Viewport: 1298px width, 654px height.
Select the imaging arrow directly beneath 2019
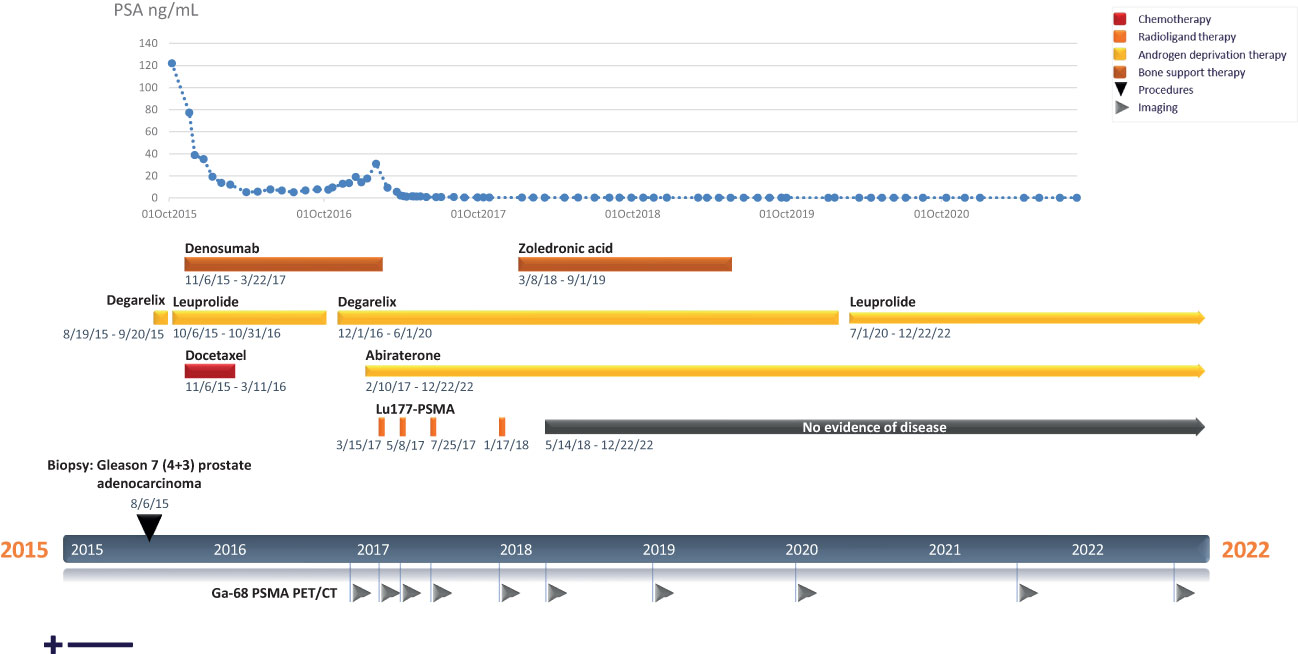pyautogui.click(x=664, y=594)
